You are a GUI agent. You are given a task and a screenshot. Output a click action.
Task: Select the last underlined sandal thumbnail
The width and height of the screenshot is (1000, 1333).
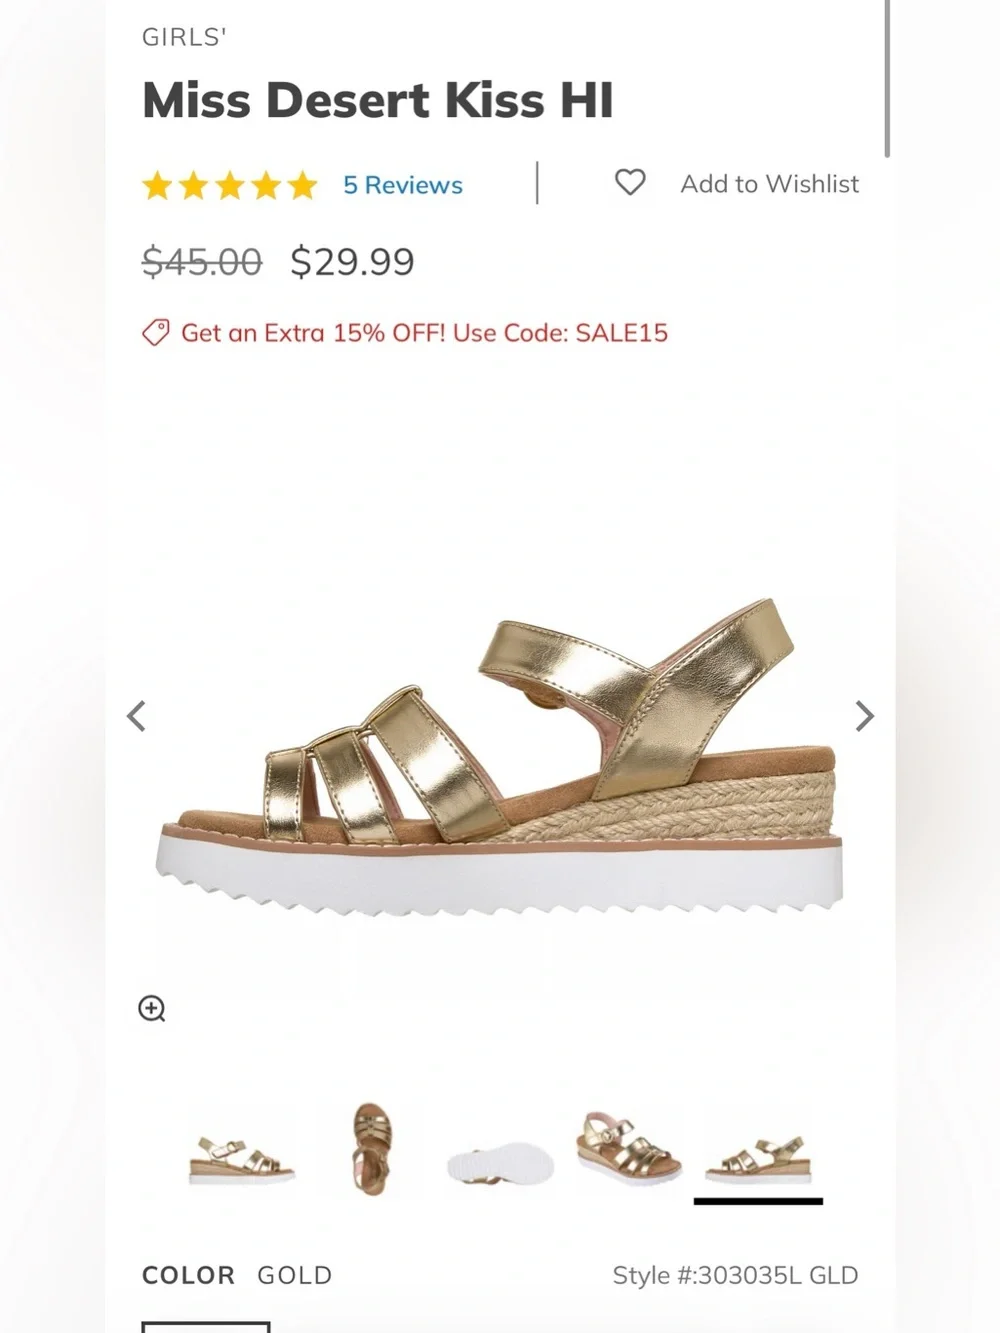758,1160
